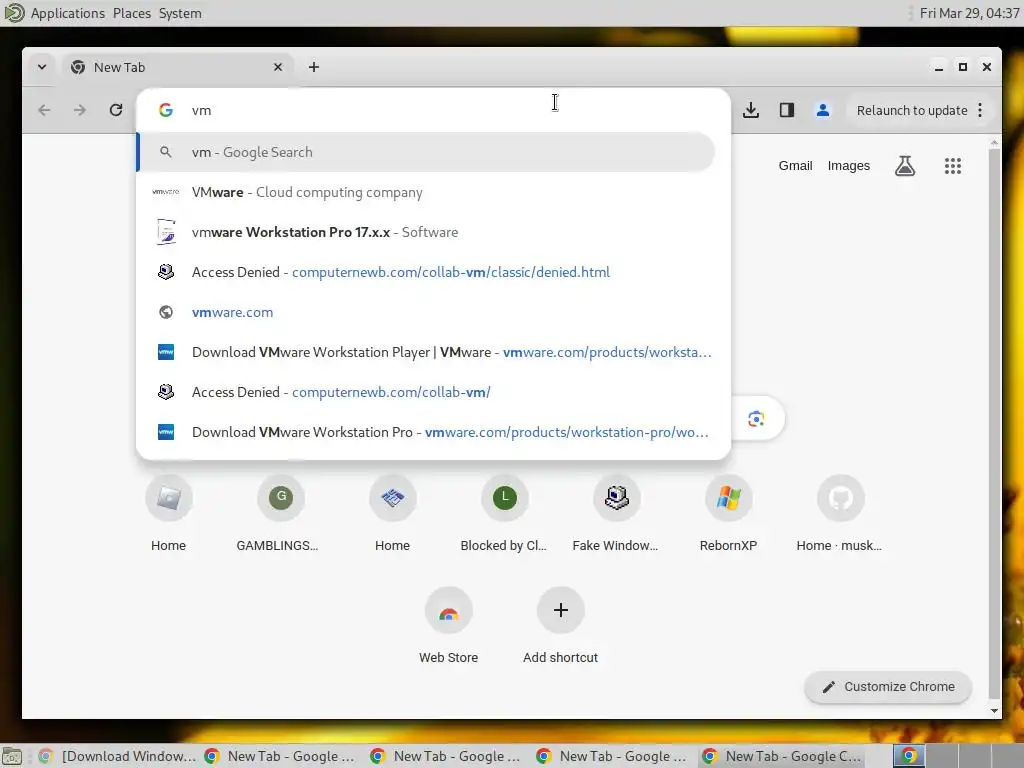
Task: Select the VMware Cloud computing company suggestion
Action: tap(426, 192)
